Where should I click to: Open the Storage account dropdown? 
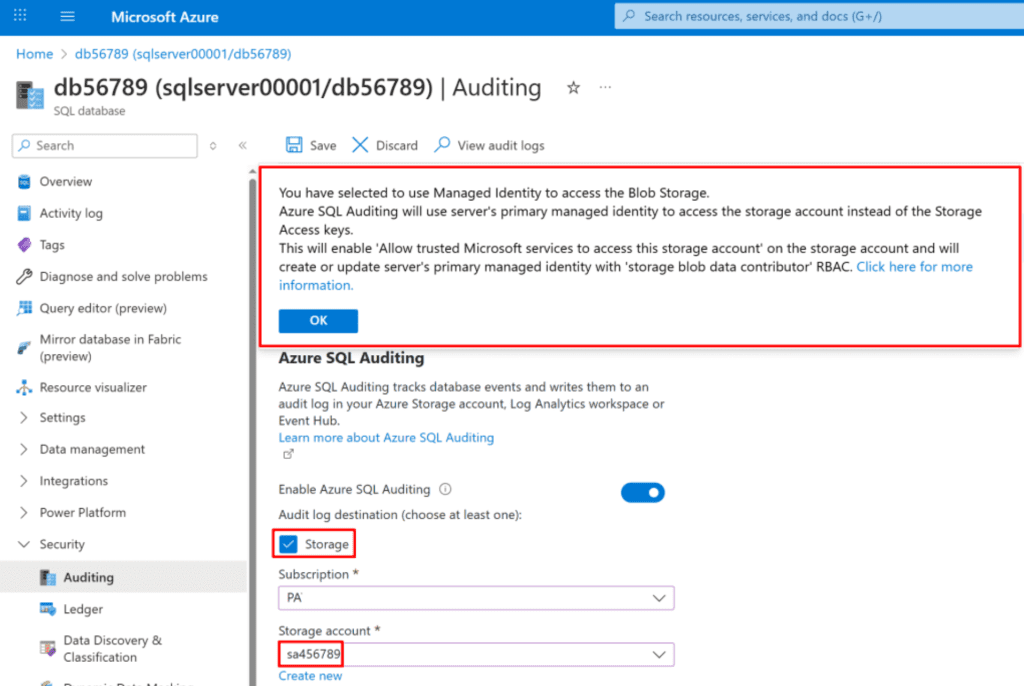476,654
